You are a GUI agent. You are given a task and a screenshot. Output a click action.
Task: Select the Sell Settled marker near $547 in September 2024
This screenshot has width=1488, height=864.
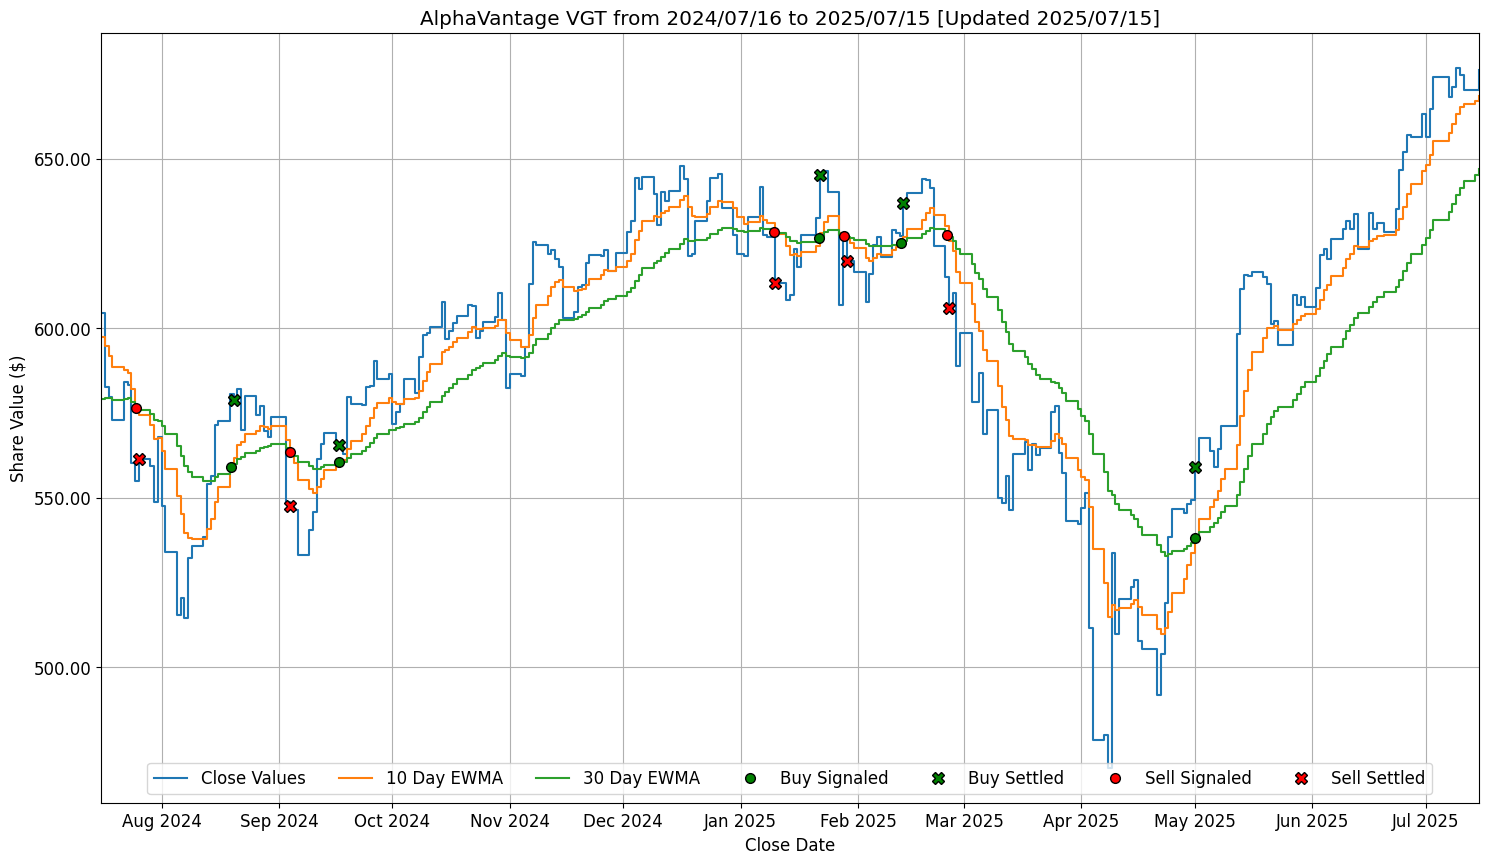(290, 506)
